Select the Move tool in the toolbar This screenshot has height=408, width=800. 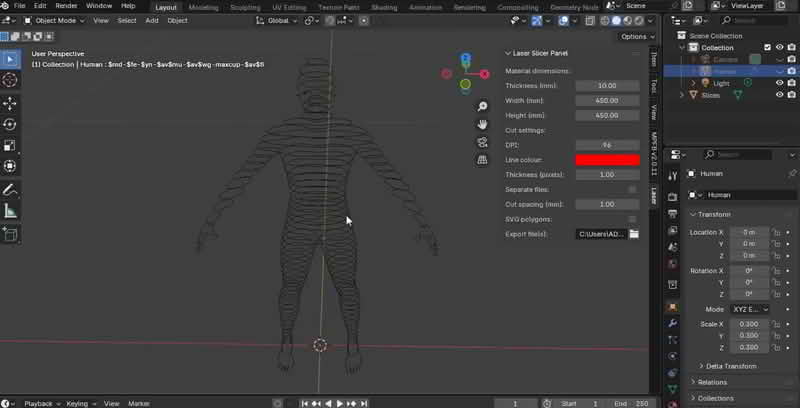click(x=10, y=103)
